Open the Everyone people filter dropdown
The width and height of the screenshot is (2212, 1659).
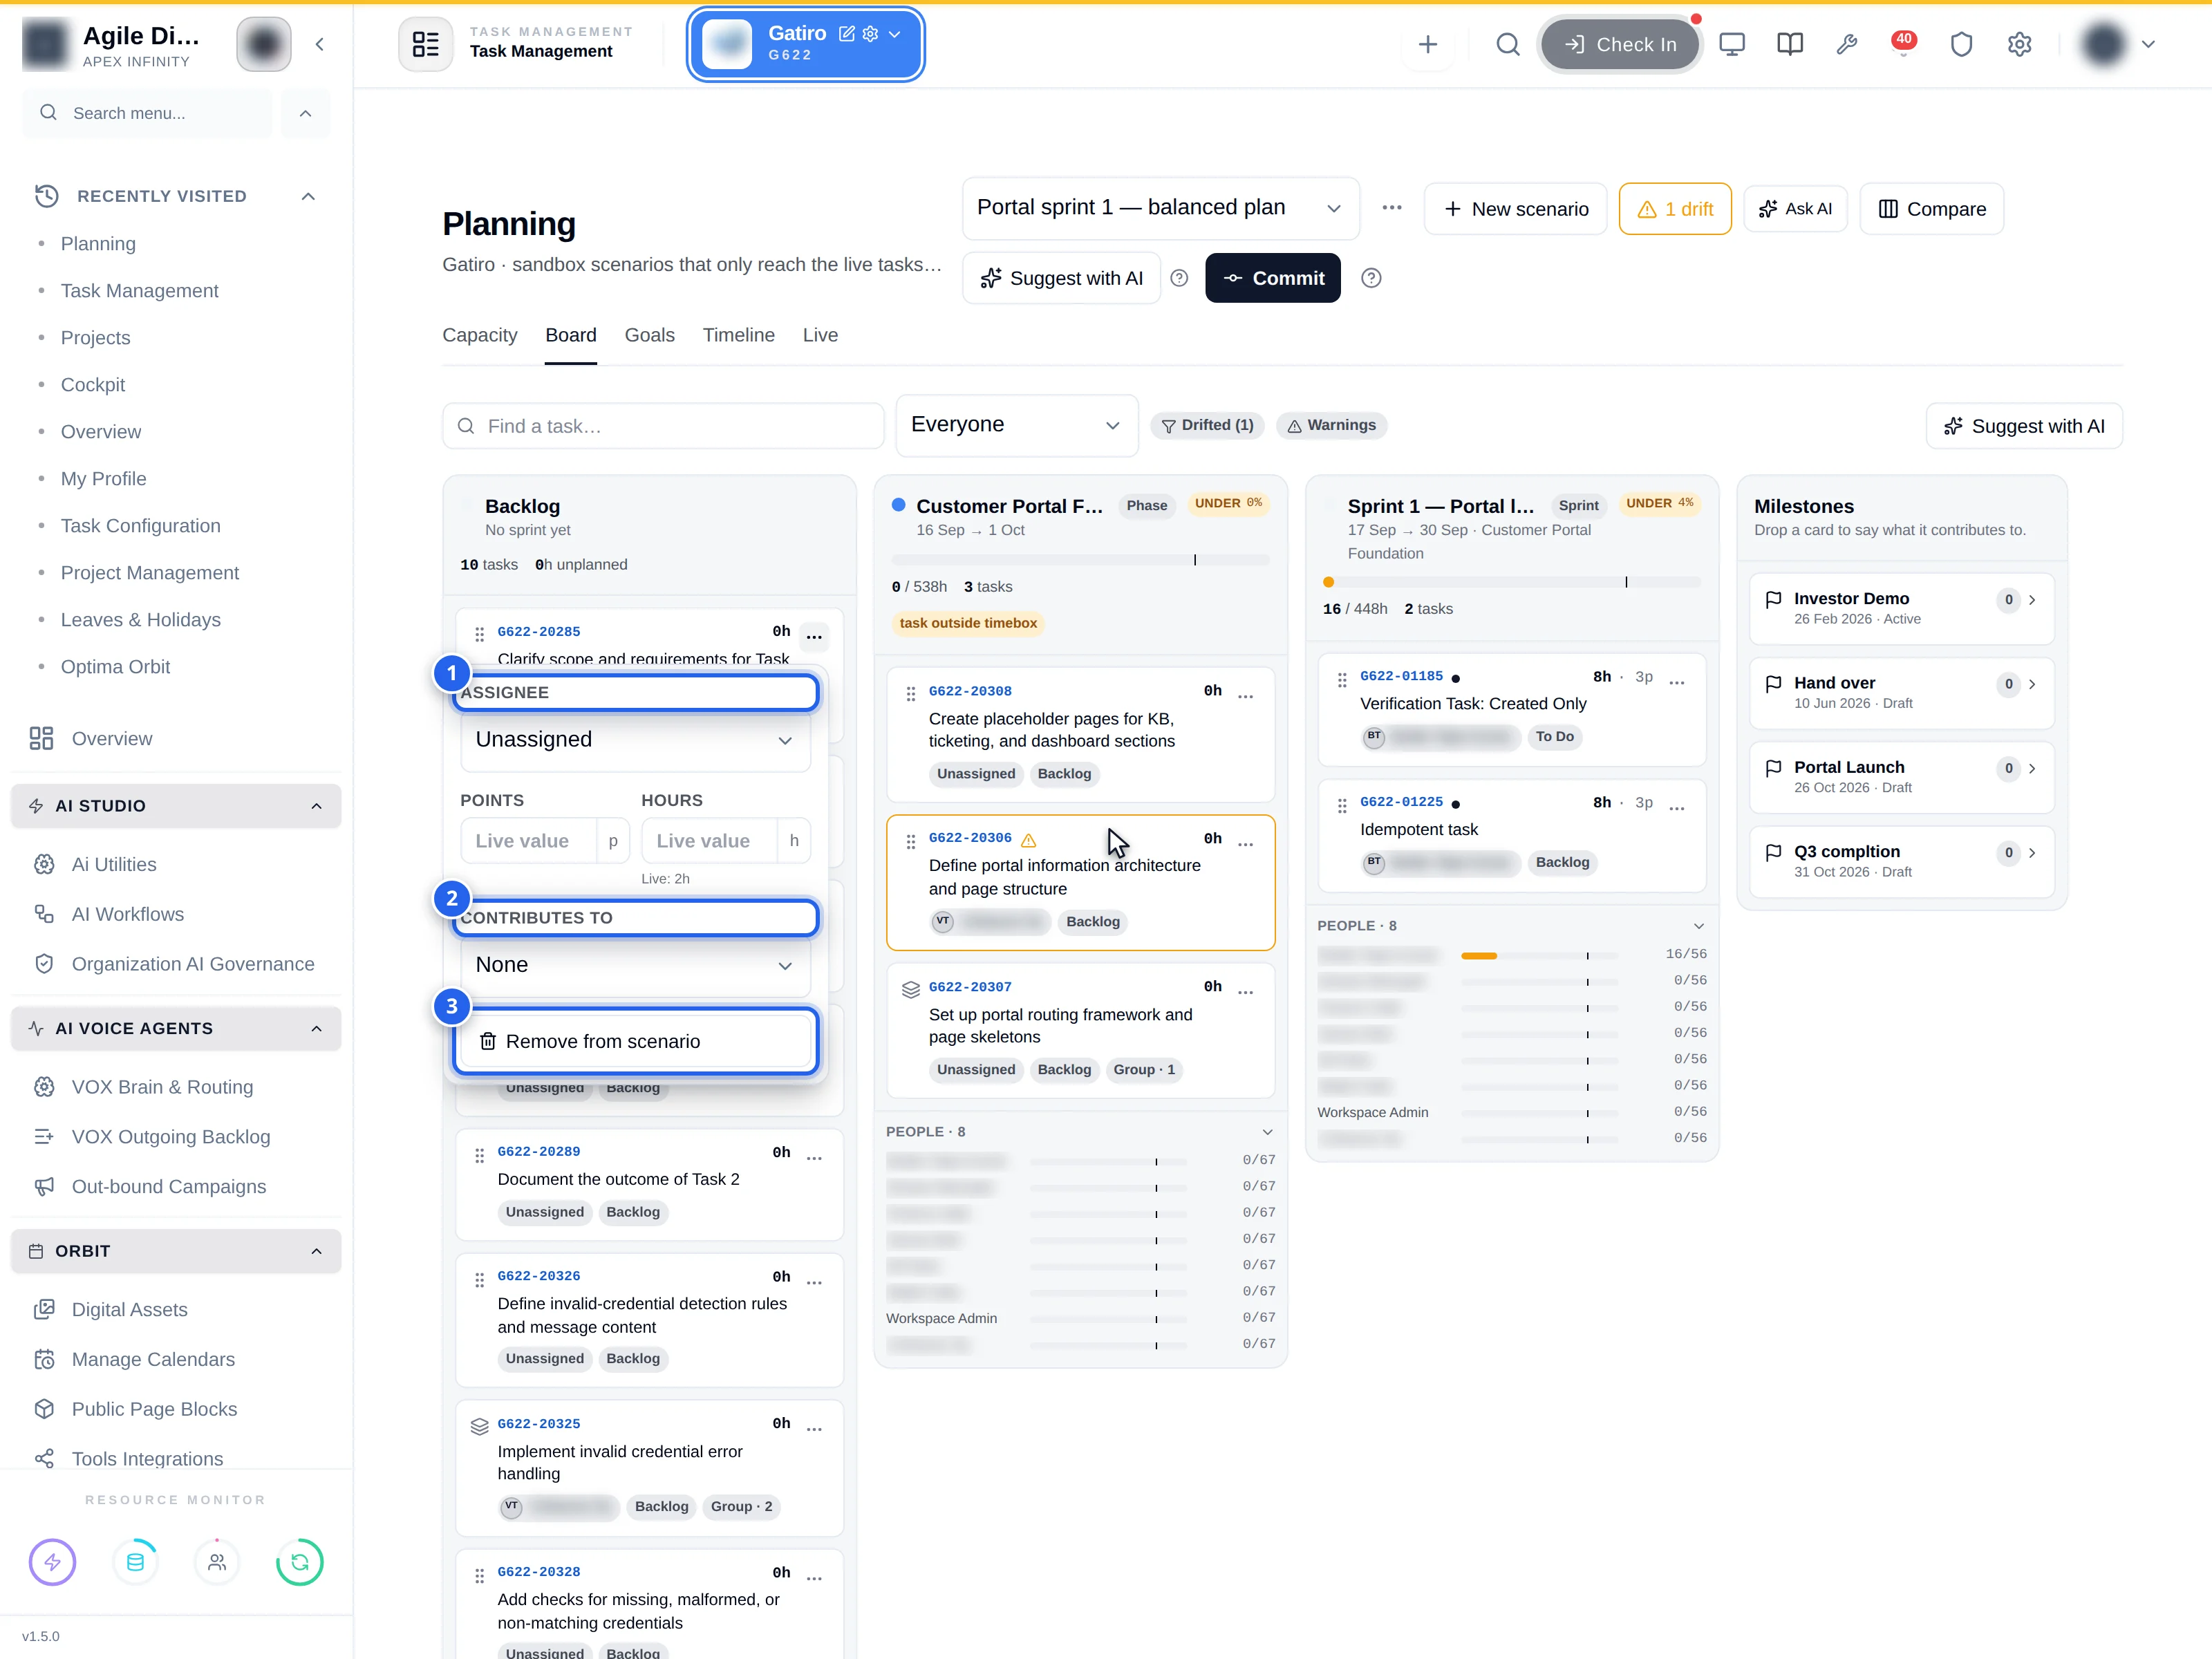(1016, 425)
